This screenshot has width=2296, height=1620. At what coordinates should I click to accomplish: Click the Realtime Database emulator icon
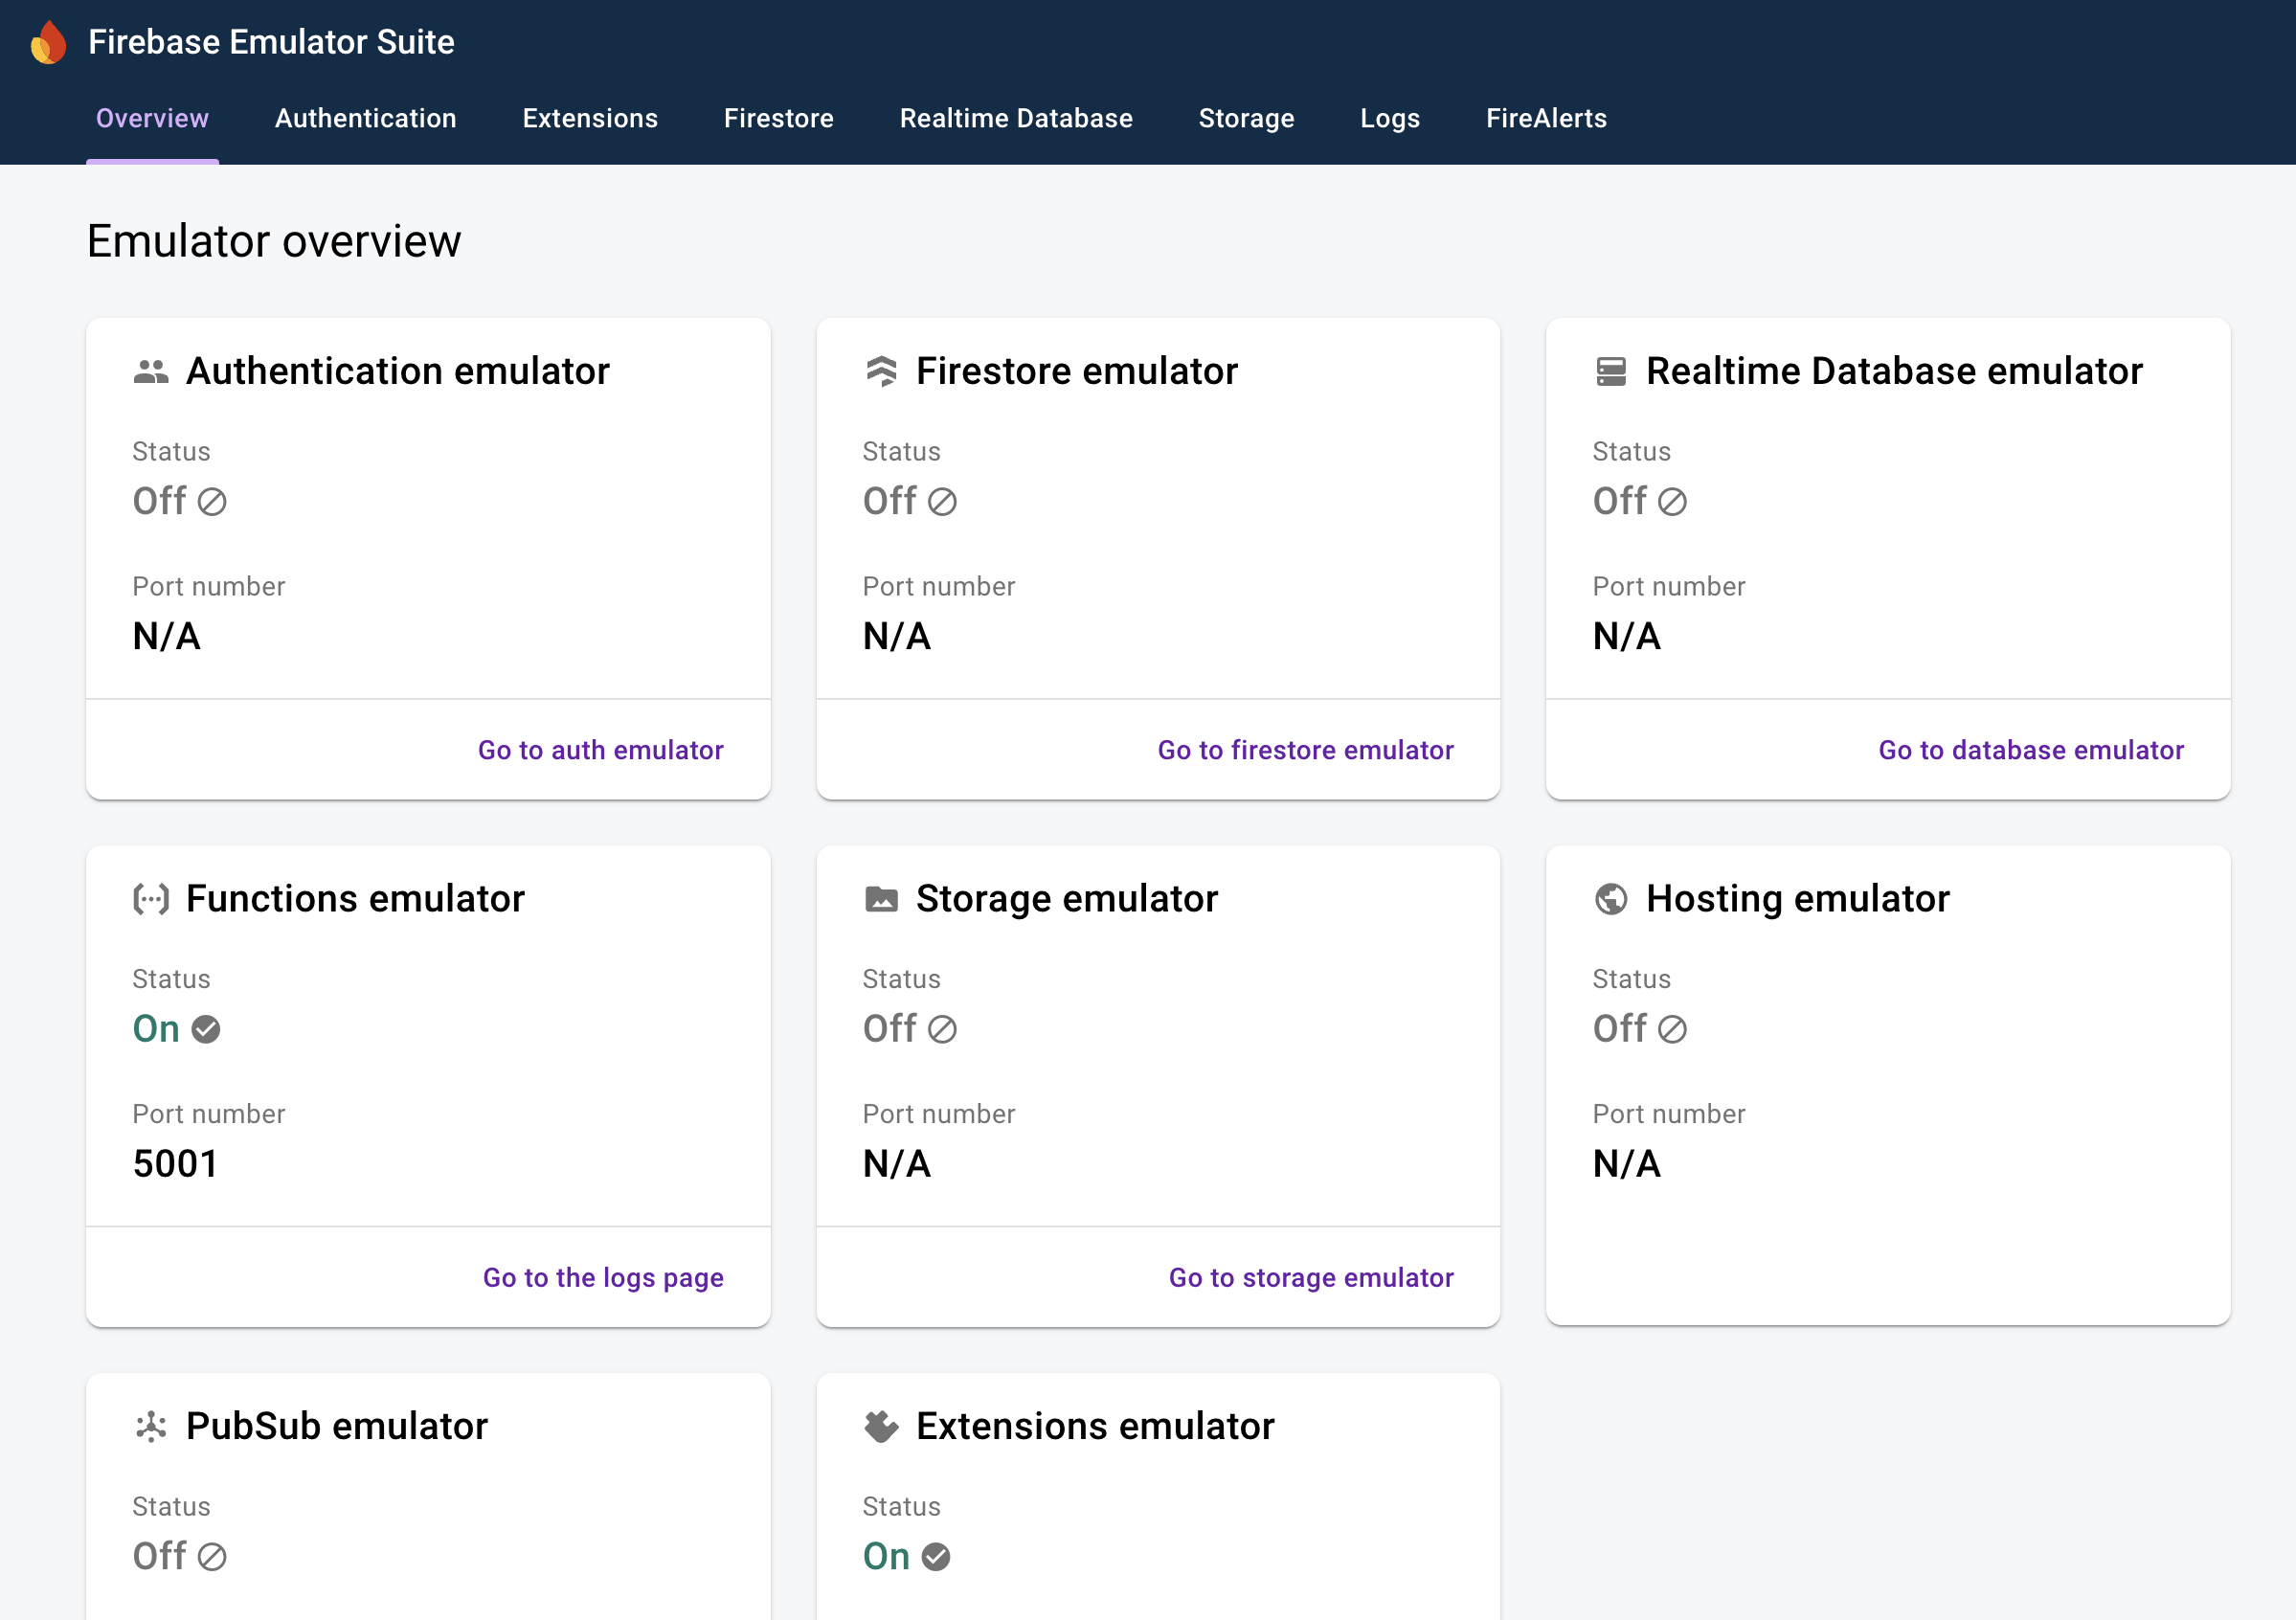[1611, 372]
